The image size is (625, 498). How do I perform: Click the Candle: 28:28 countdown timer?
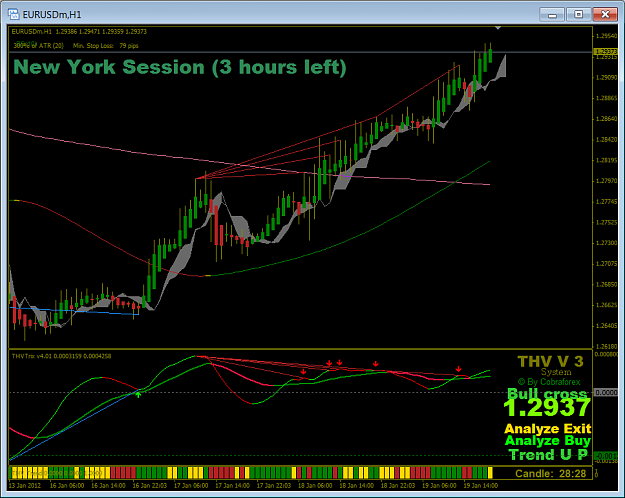[x=550, y=474]
